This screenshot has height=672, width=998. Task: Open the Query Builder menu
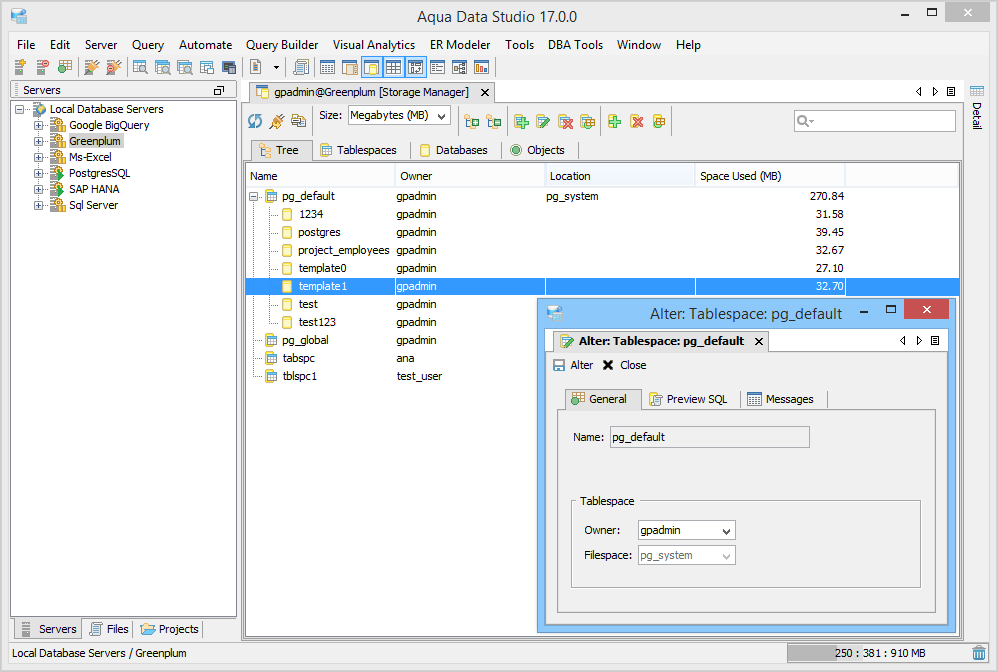click(x=282, y=45)
